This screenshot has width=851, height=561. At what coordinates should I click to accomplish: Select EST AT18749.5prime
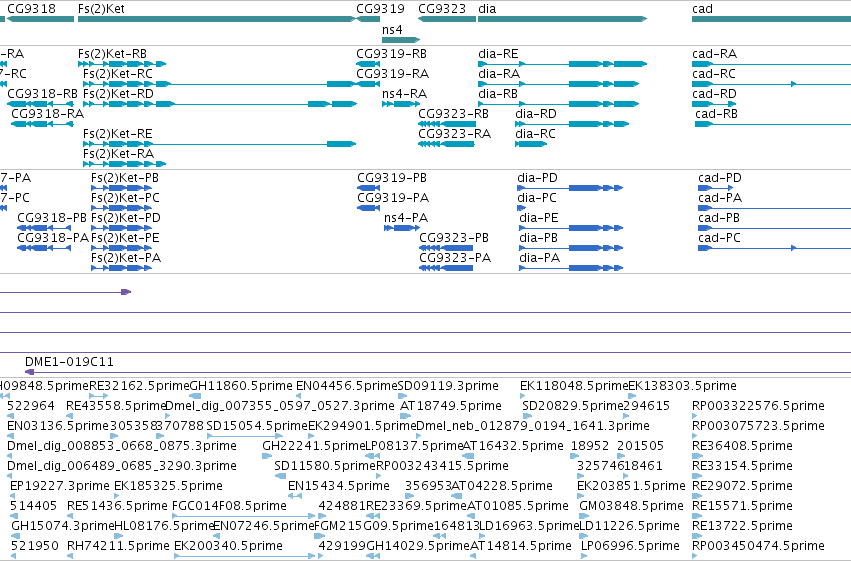pyautogui.click(x=450, y=406)
